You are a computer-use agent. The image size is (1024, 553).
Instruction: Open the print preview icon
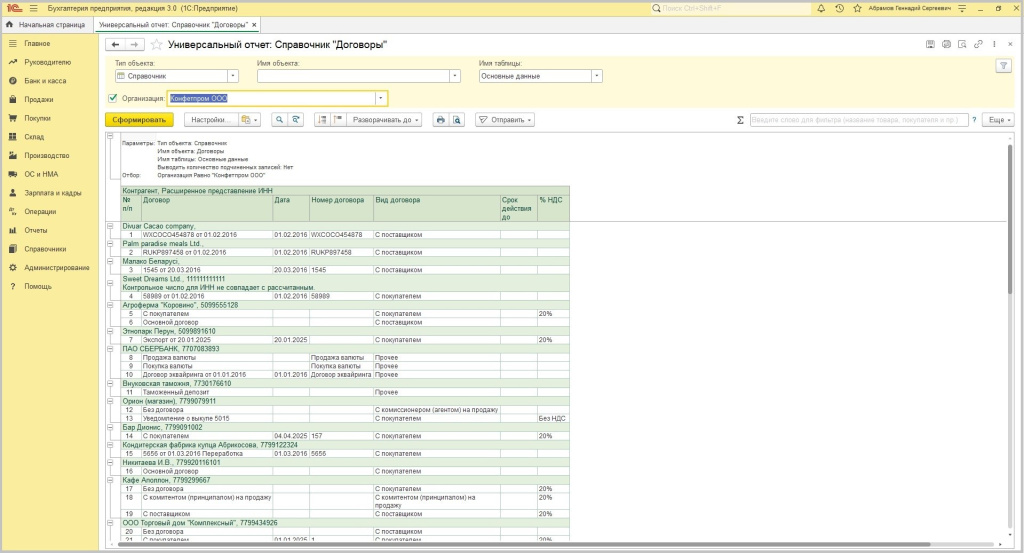pyautogui.click(x=457, y=120)
